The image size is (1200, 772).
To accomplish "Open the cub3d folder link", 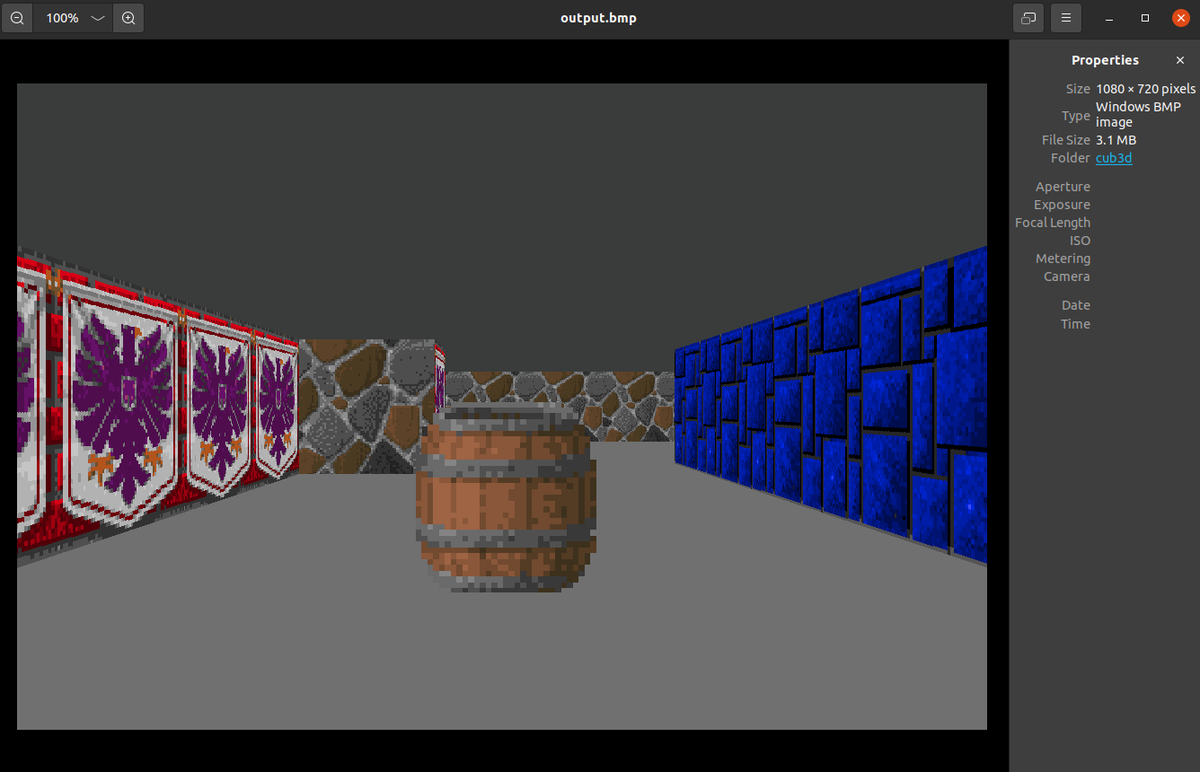I will click(x=1114, y=158).
